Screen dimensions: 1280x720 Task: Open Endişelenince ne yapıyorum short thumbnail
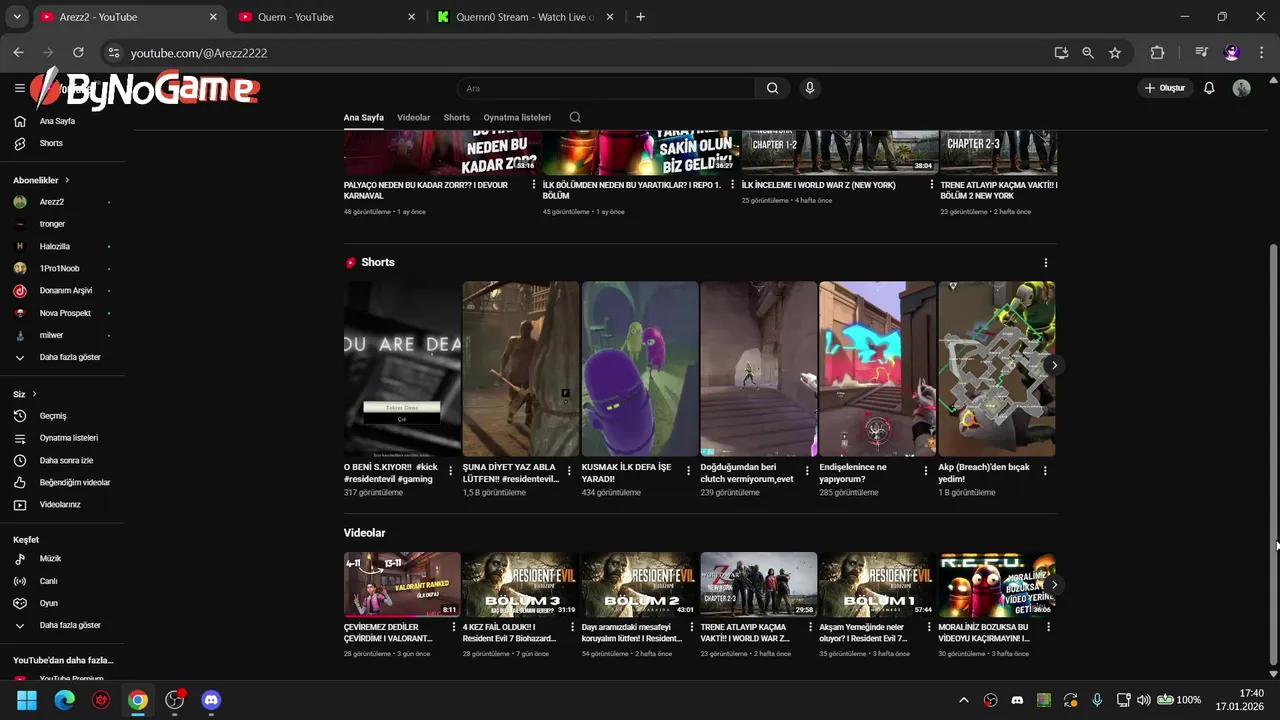[877, 369]
